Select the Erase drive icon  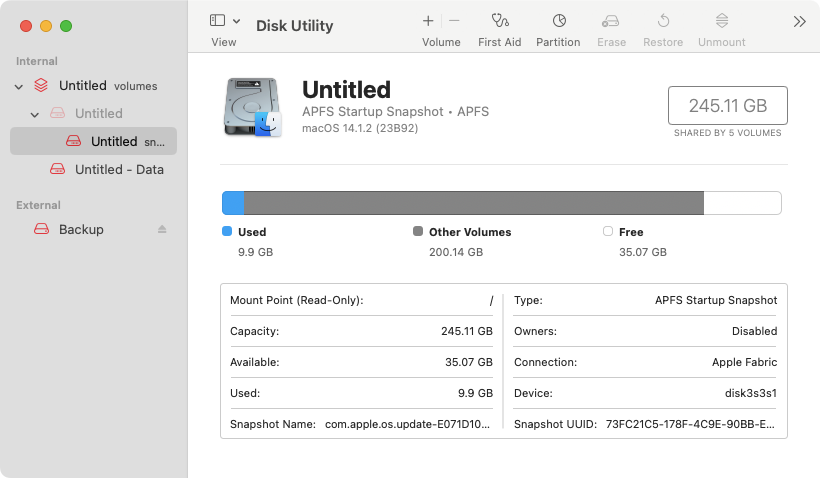(610, 21)
